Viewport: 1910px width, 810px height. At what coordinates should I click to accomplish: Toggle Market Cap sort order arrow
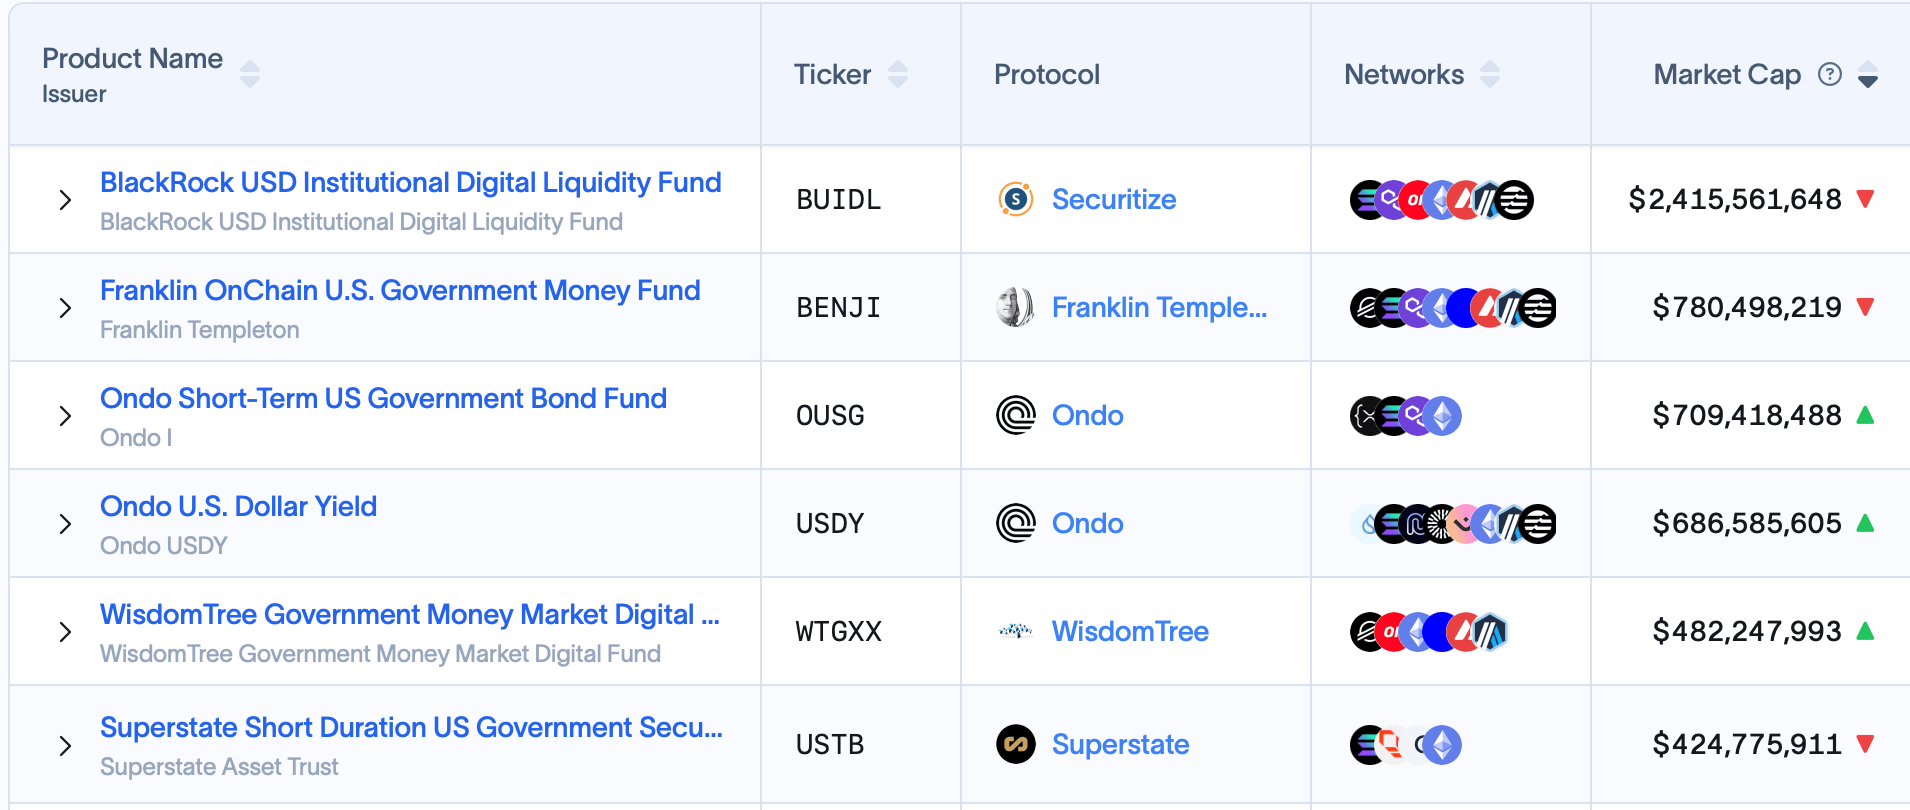click(1867, 75)
